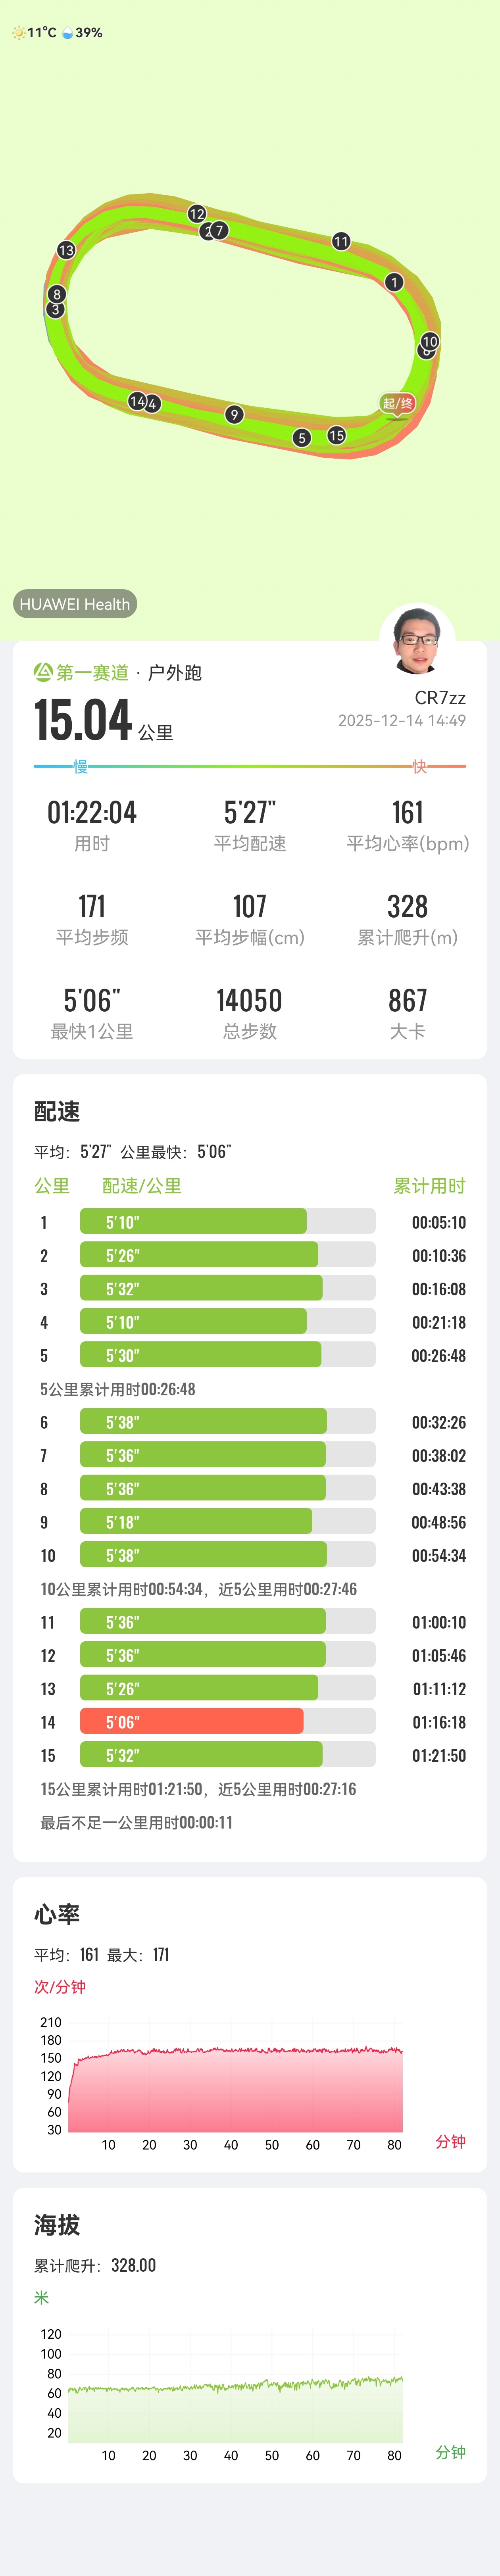Screen dimensions: 500x2576
Task: Click the green route logo icon
Action: click(x=43, y=672)
